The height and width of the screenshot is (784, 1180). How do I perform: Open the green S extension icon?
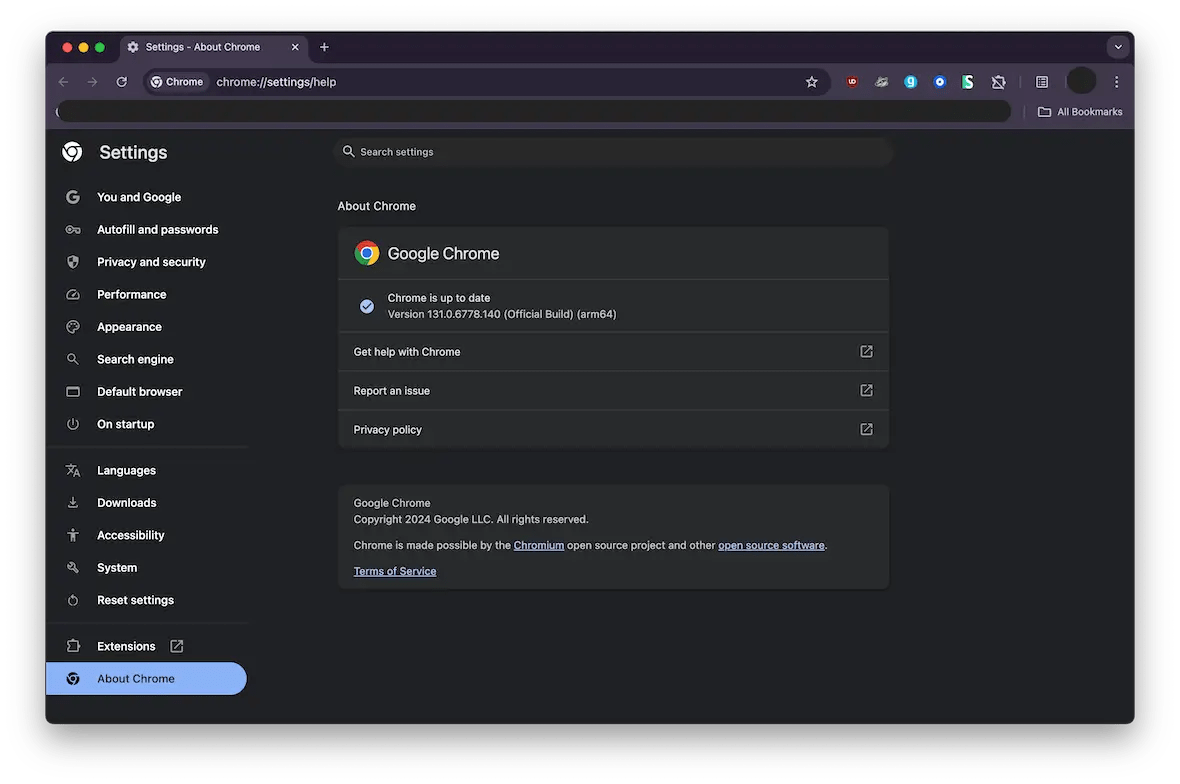pyautogui.click(x=968, y=82)
